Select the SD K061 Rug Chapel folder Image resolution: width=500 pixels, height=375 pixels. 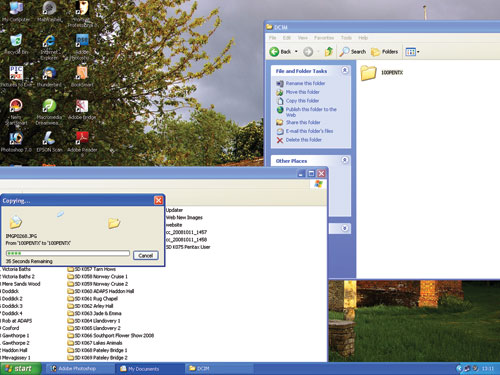(92, 298)
